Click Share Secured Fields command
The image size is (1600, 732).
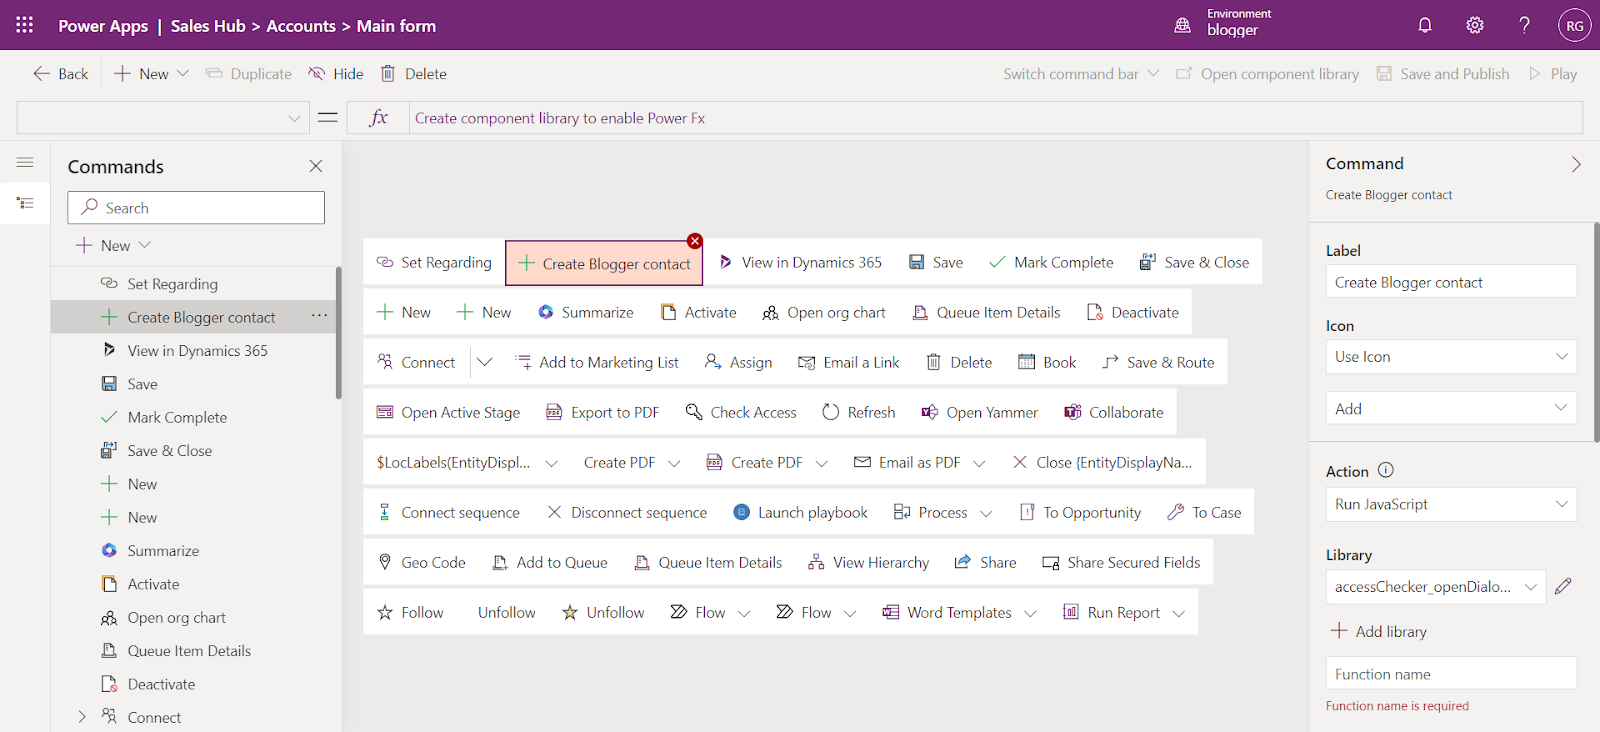(x=1121, y=563)
